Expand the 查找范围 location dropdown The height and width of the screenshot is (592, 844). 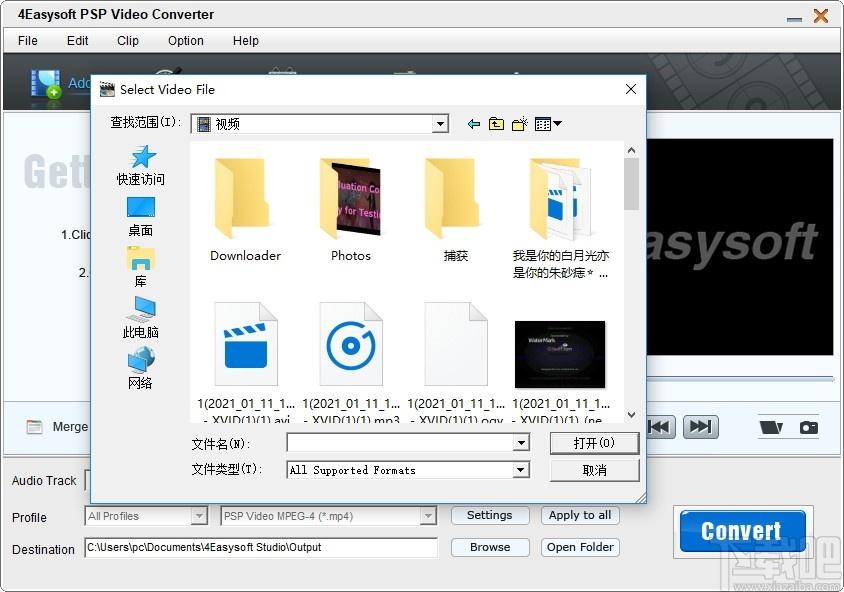(x=440, y=124)
